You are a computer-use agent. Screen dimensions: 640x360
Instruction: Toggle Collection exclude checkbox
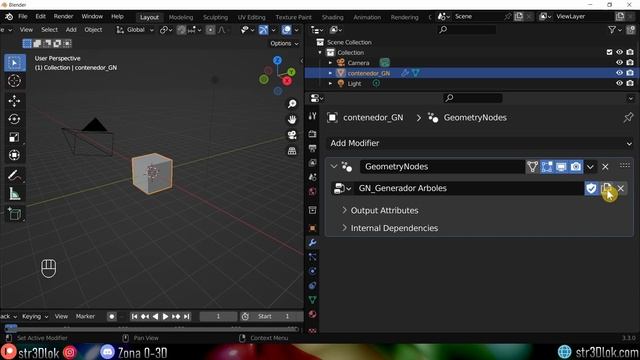[x=609, y=52]
